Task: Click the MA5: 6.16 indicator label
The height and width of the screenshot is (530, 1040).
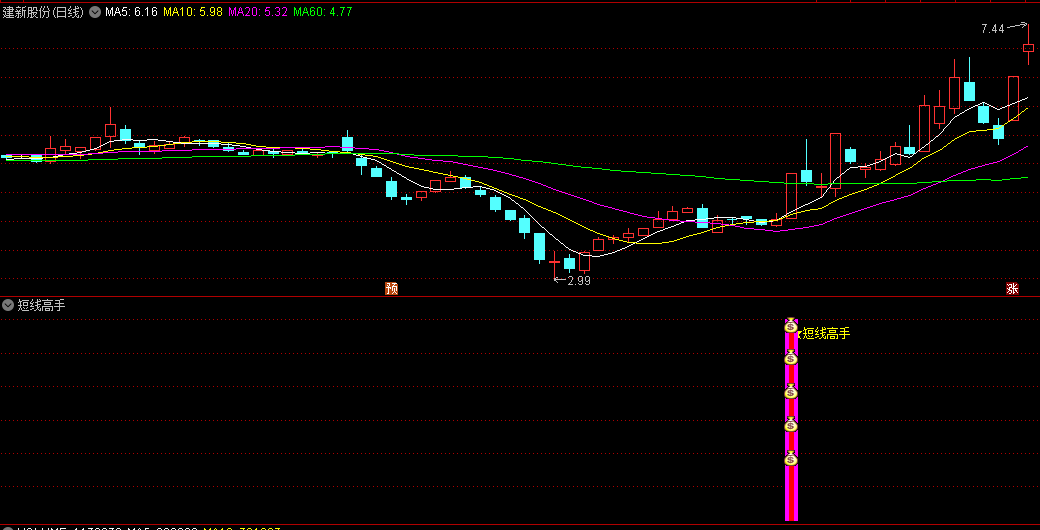Action: point(131,12)
